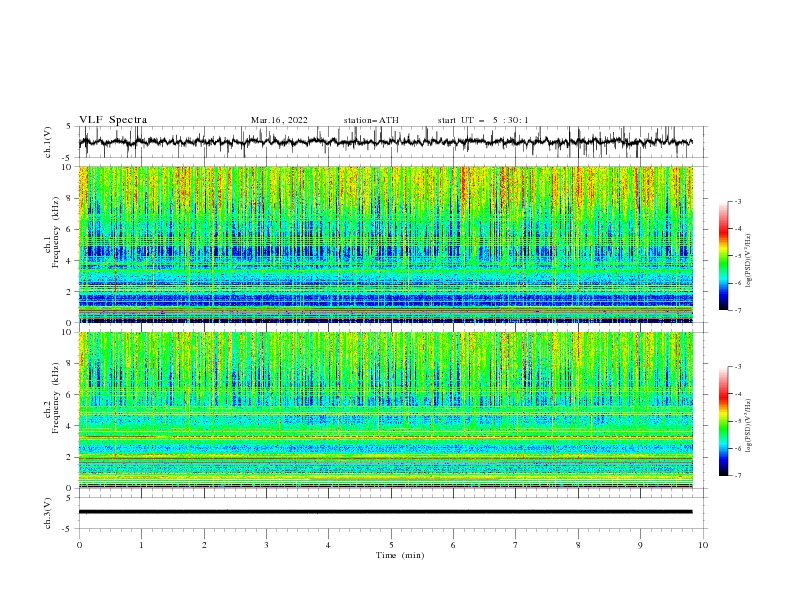
Task: Select the ch.3(V) axis label
Action: coord(48,513)
